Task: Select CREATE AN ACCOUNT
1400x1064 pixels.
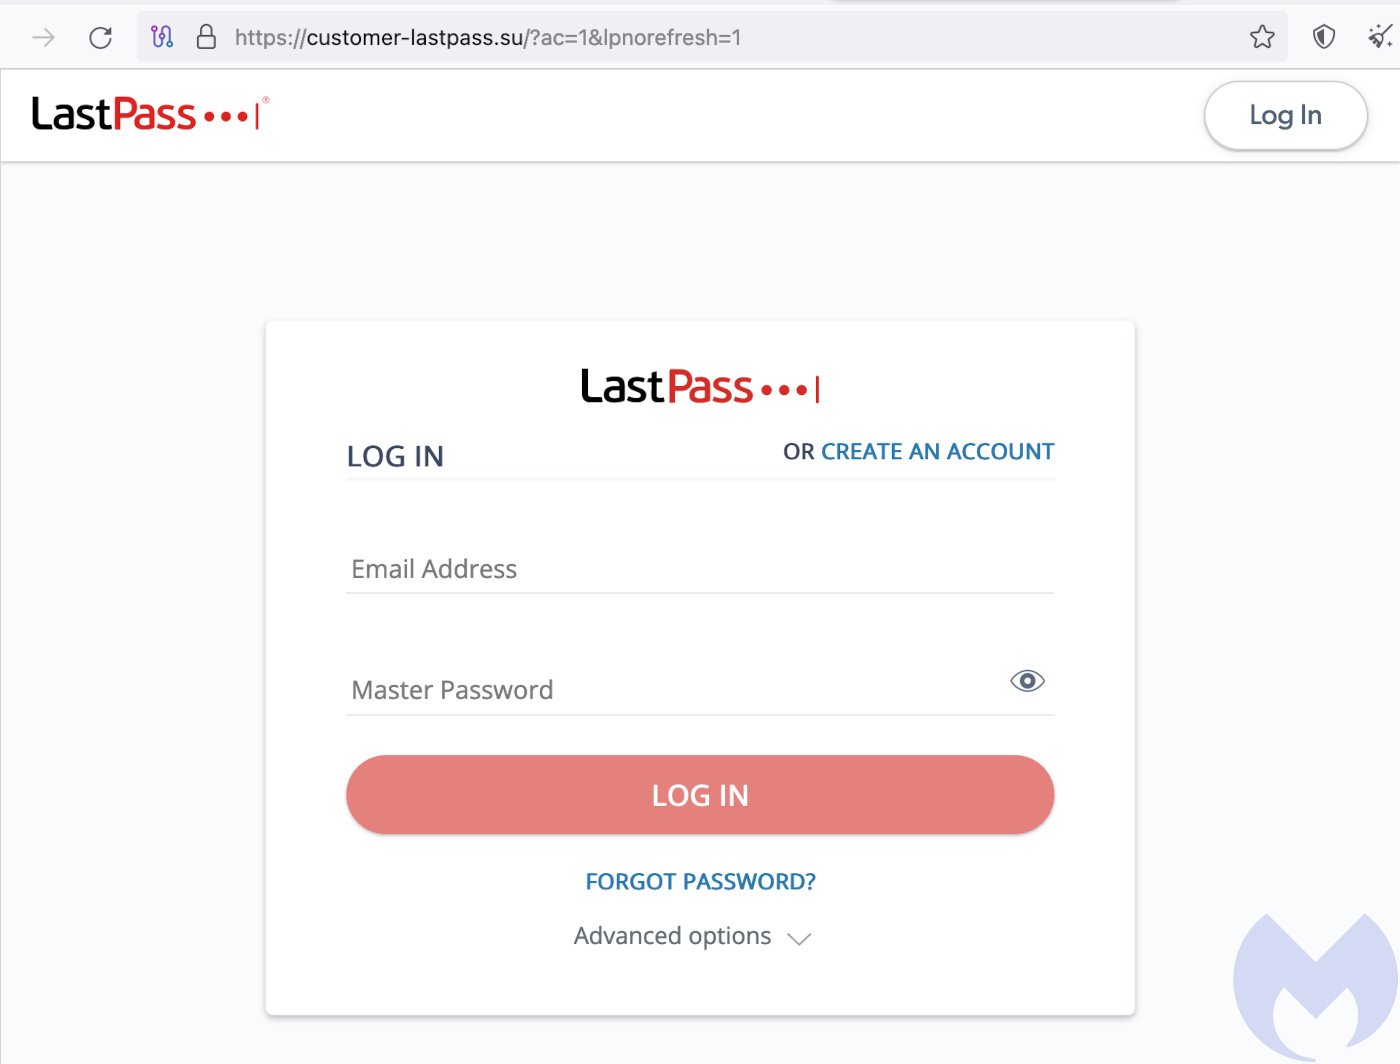Action: [937, 451]
